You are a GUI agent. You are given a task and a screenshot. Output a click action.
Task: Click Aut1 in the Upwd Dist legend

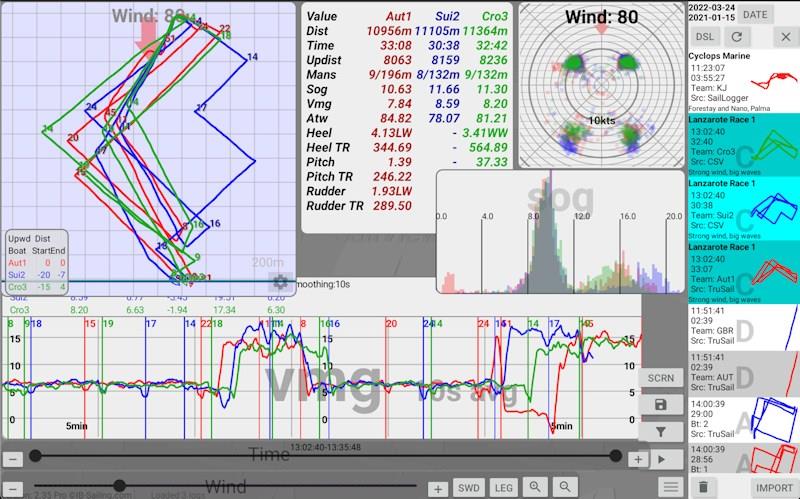point(17,263)
